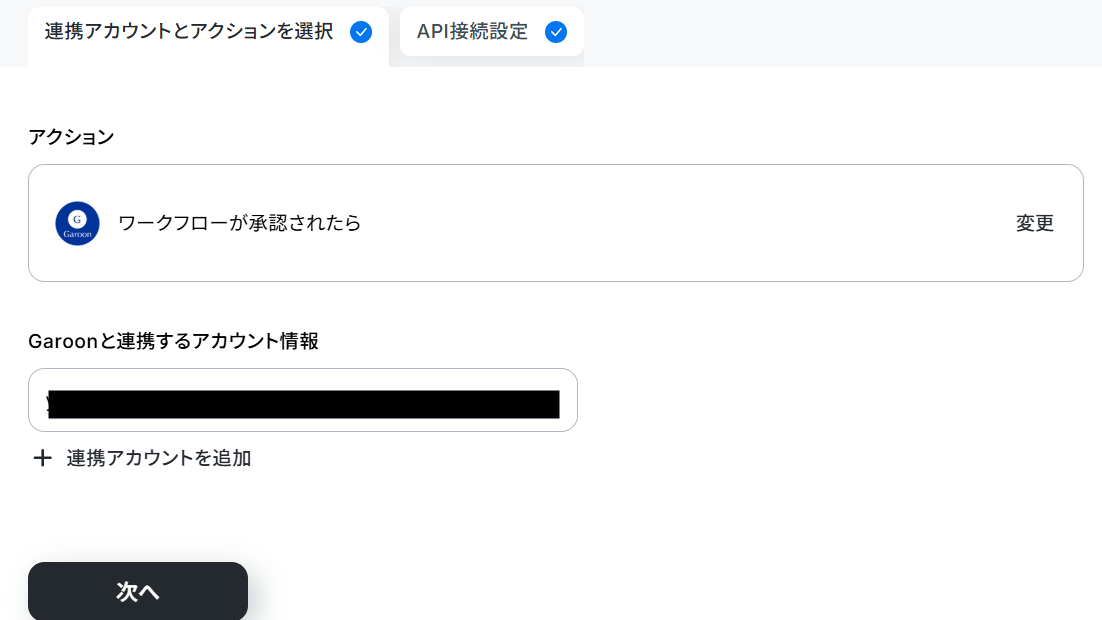Click the blue checkmark on 連携アカウントとアクションを選択 tab

pos(361,32)
